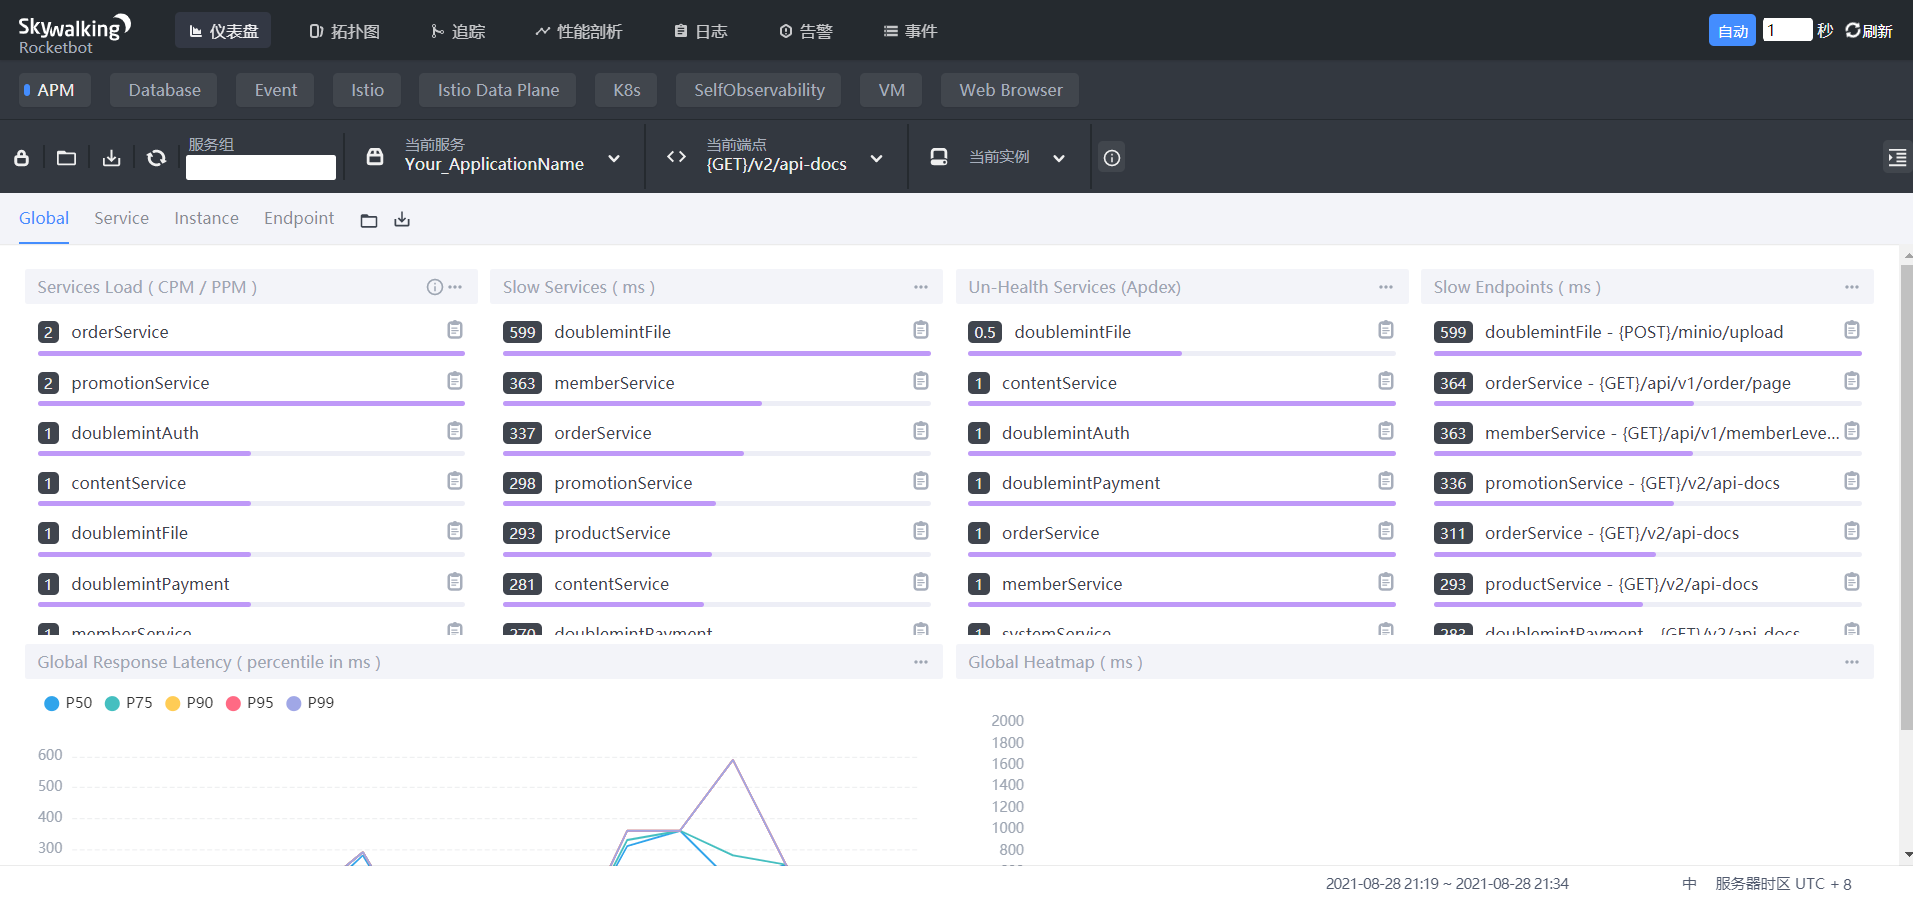Switch to the Endpoint tab
Image resolution: width=1913 pixels, height=901 pixels.
[x=299, y=219]
